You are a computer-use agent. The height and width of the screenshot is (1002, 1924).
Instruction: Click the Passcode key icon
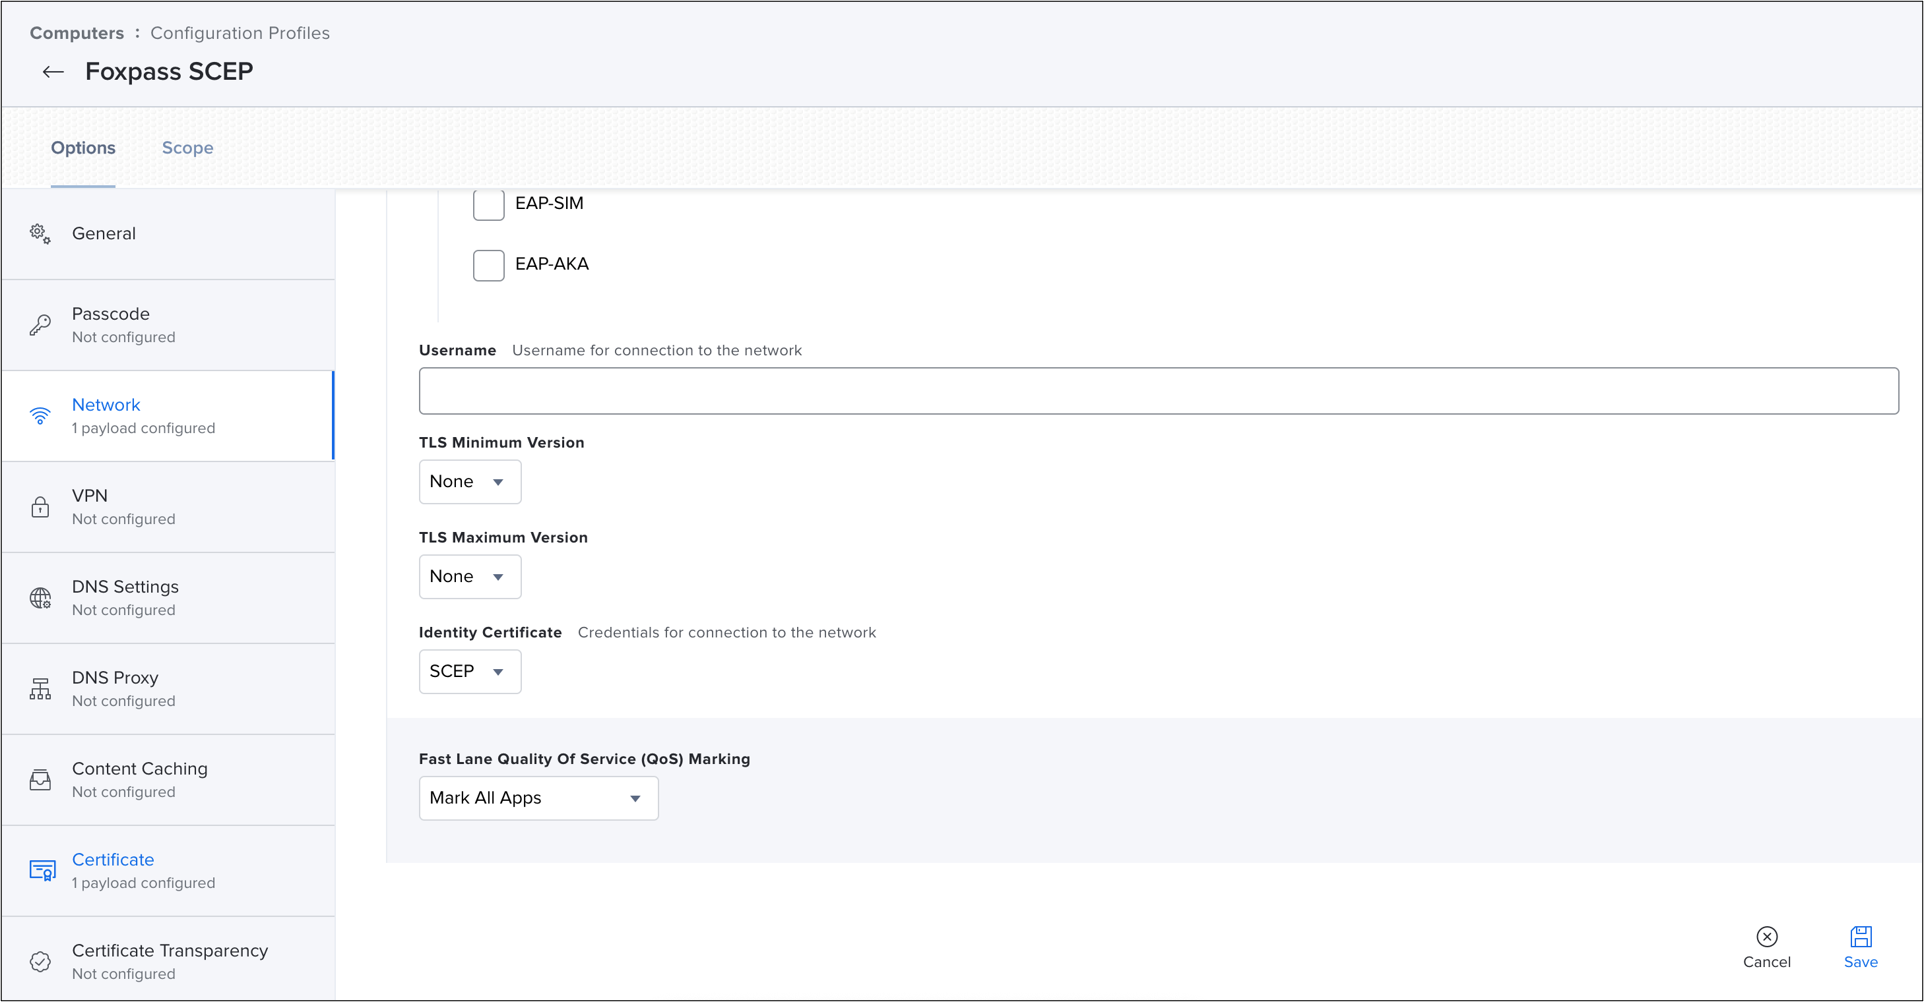tap(40, 325)
